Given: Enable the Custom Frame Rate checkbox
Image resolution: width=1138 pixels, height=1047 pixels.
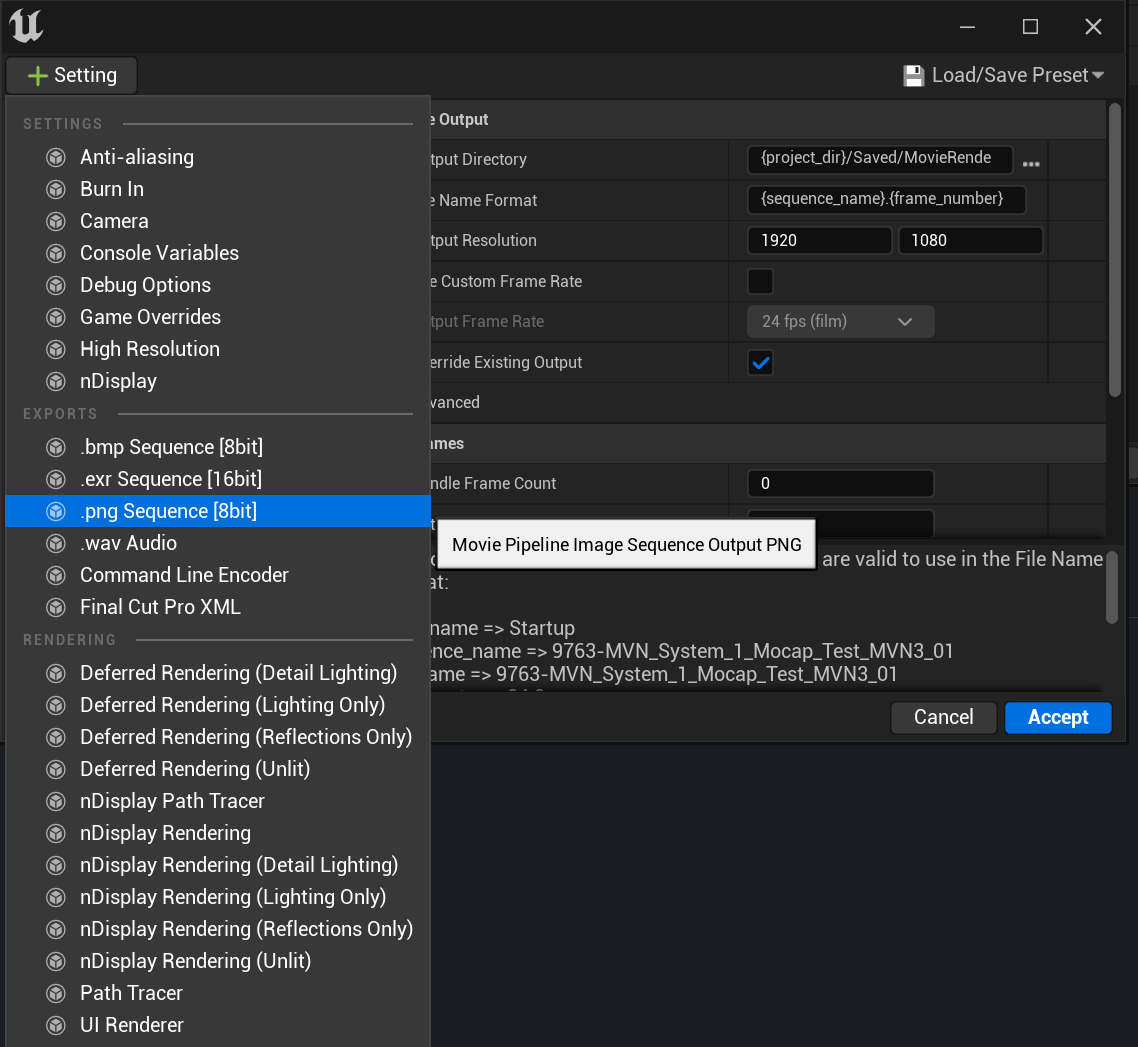Looking at the screenshot, I should pyautogui.click(x=760, y=282).
